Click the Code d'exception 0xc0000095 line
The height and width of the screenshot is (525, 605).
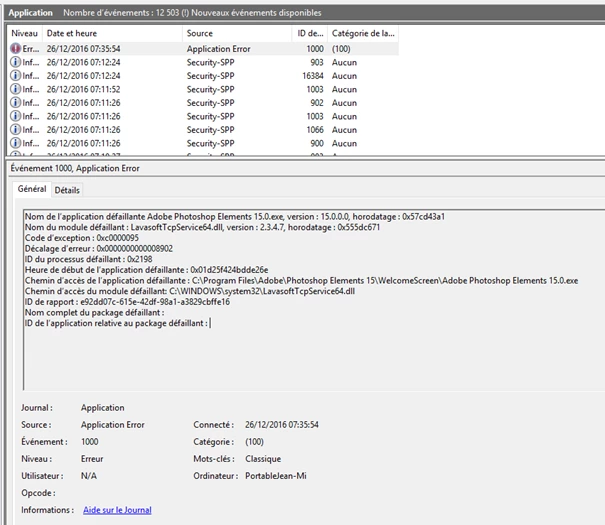82,238
